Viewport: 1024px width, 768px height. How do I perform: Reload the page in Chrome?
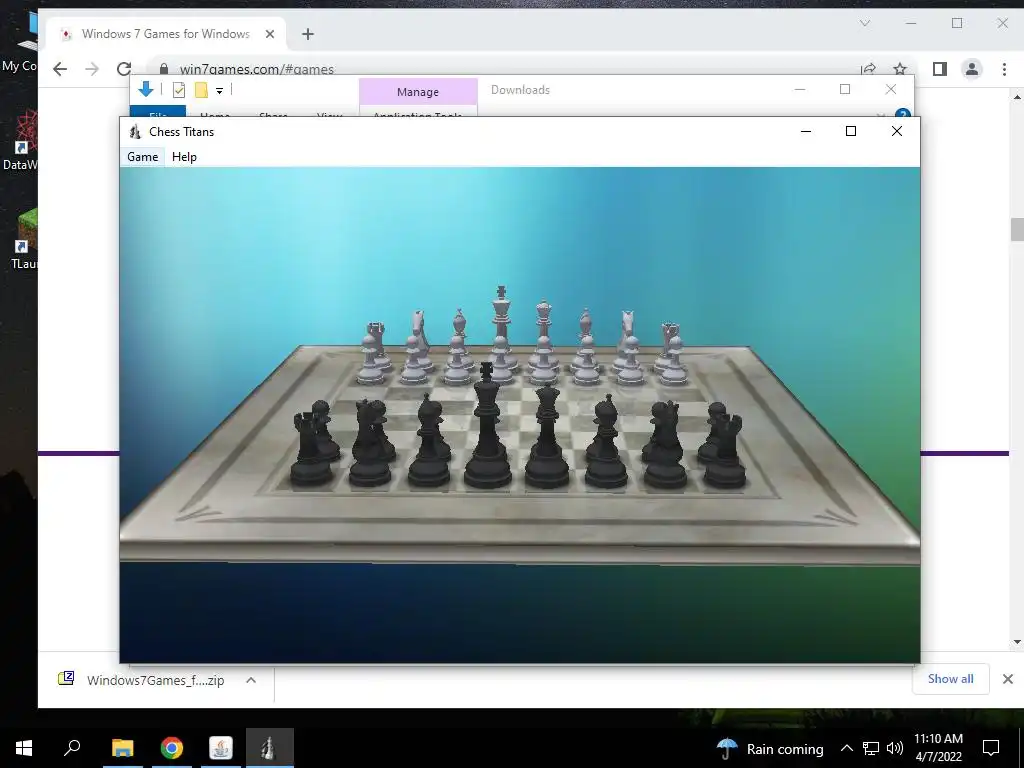[x=123, y=69]
